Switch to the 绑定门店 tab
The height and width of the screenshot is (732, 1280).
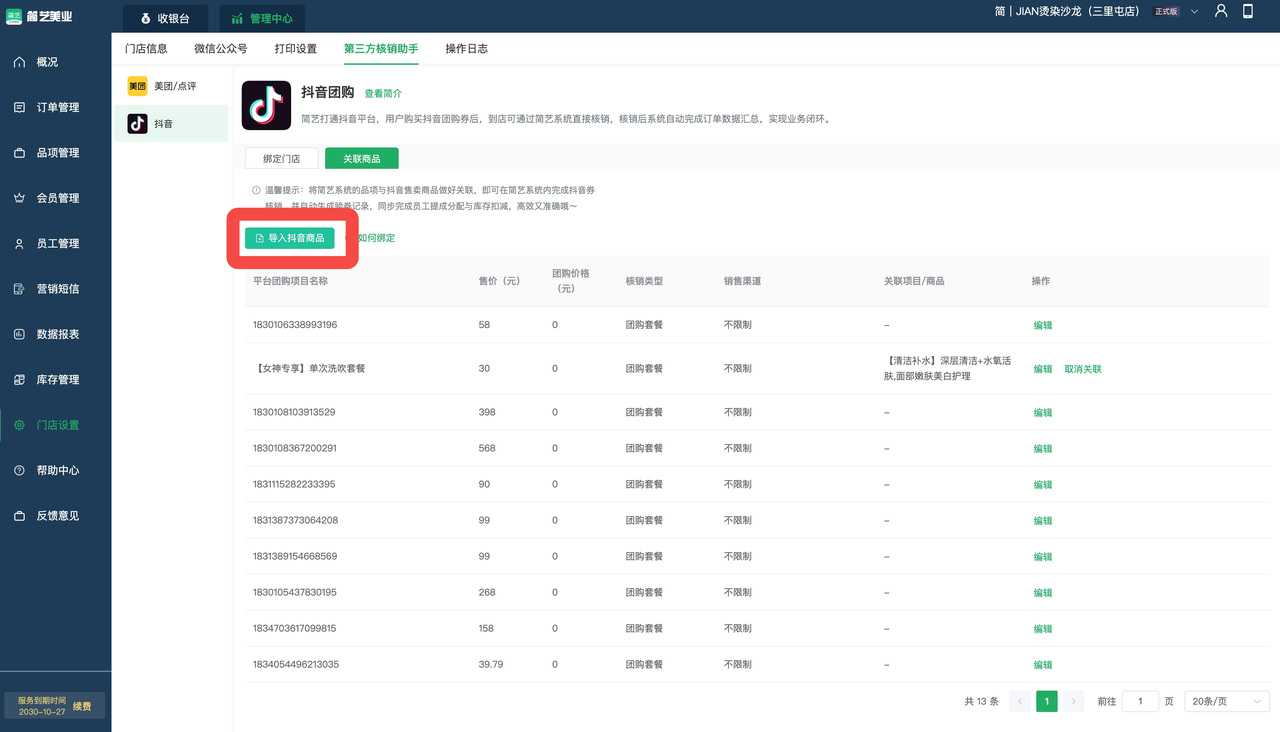click(x=281, y=158)
